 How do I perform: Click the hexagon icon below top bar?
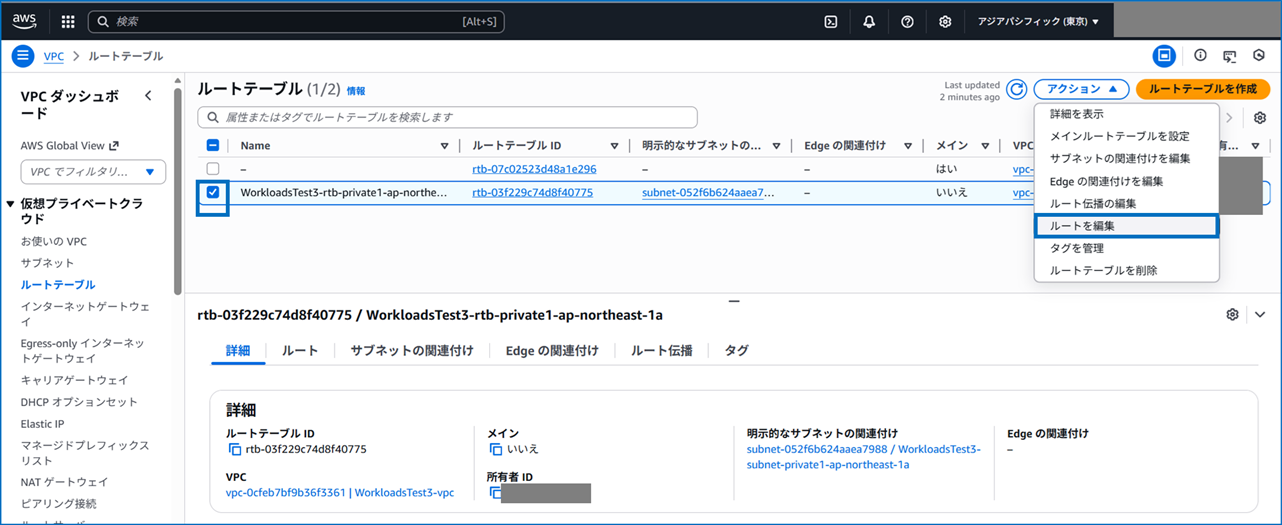pyautogui.click(x=1260, y=55)
